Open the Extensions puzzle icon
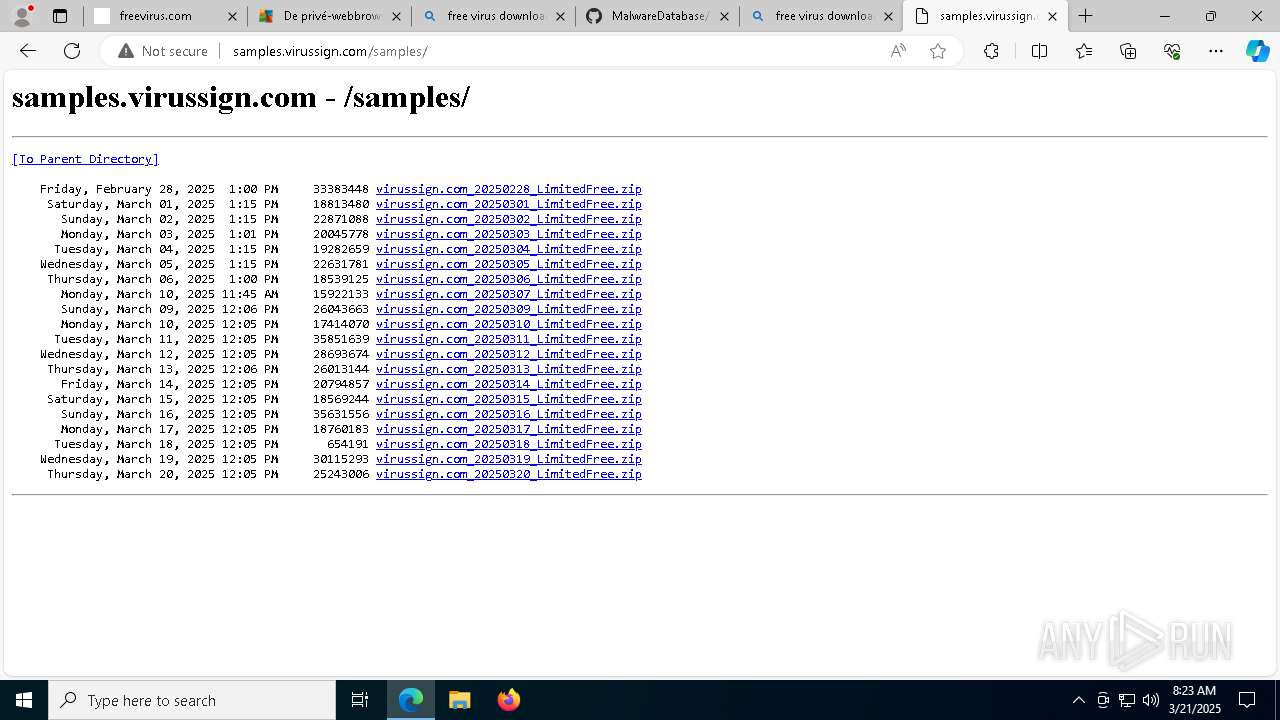1280x720 pixels. pyautogui.click(x=991, y=51)
